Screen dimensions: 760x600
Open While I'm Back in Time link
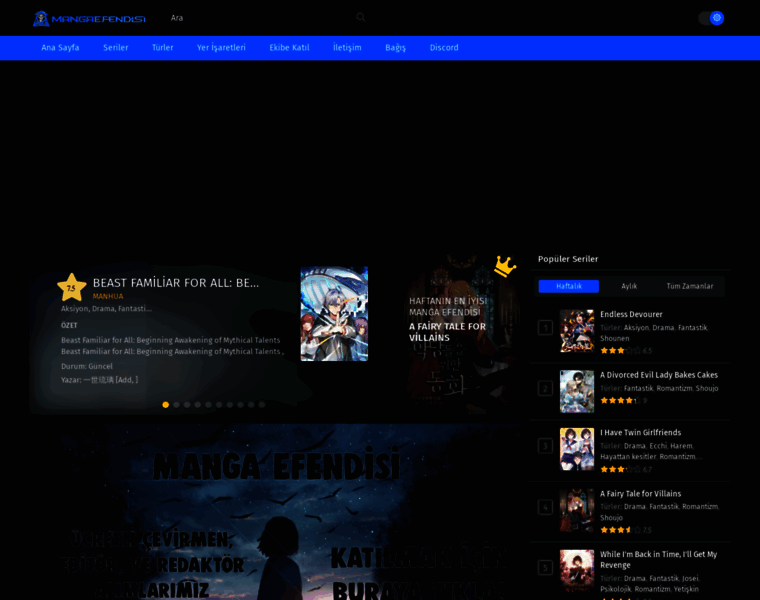[x=658, y=560]
